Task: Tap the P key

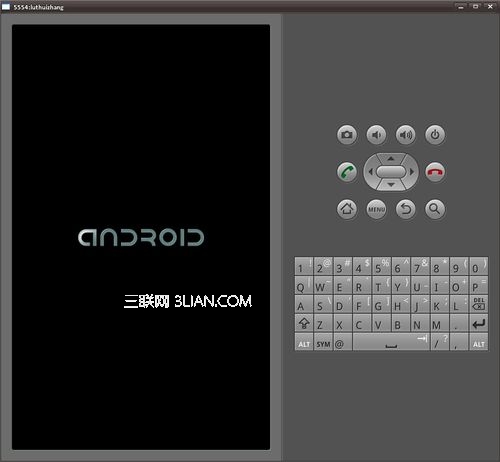Action: tap(479, 285)
